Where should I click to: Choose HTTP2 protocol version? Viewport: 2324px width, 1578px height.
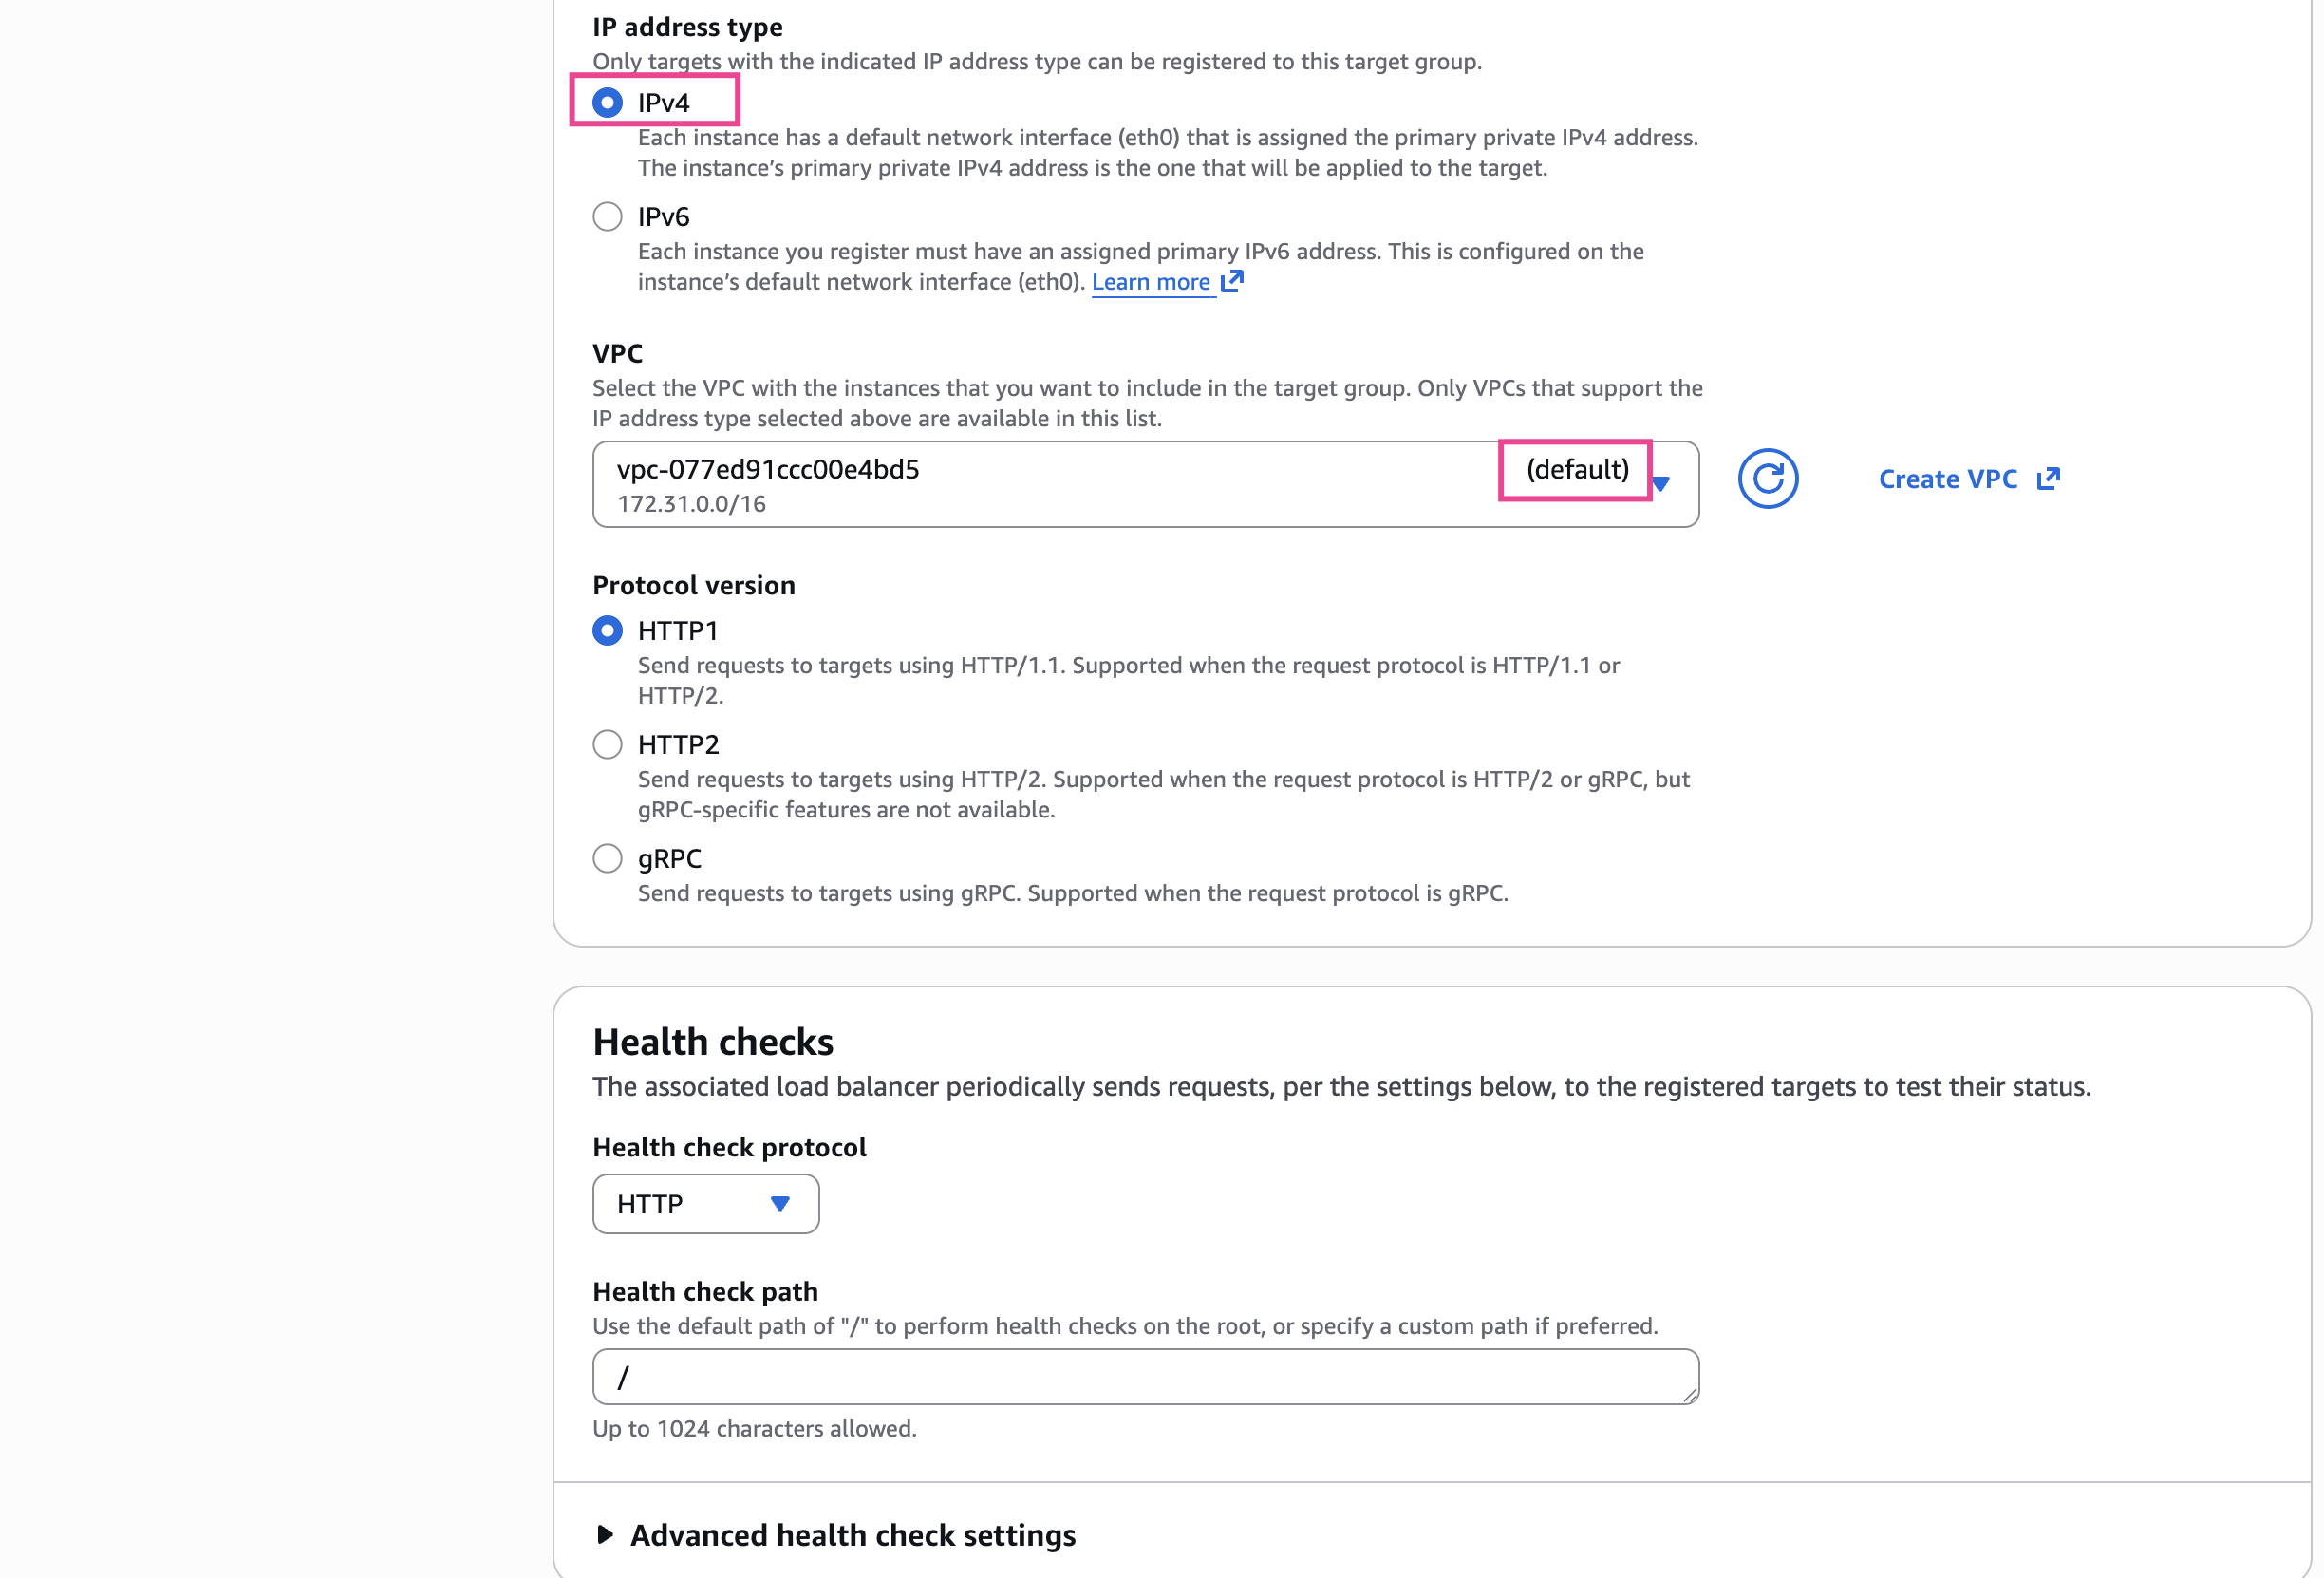pos(607,745)
